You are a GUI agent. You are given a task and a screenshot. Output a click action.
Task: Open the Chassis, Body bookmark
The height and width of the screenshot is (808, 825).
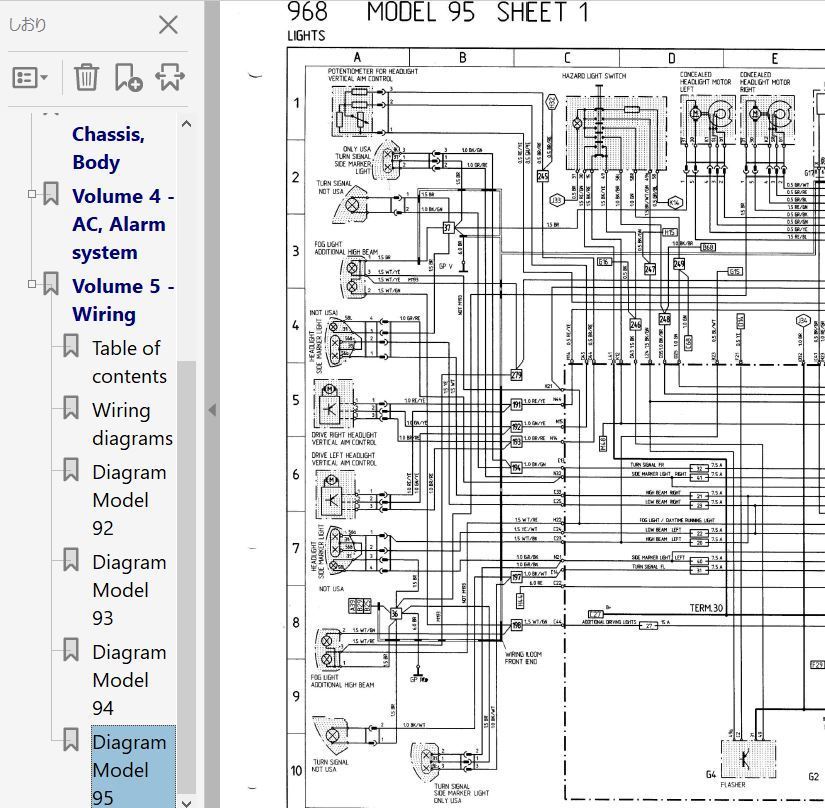(108, 148)
